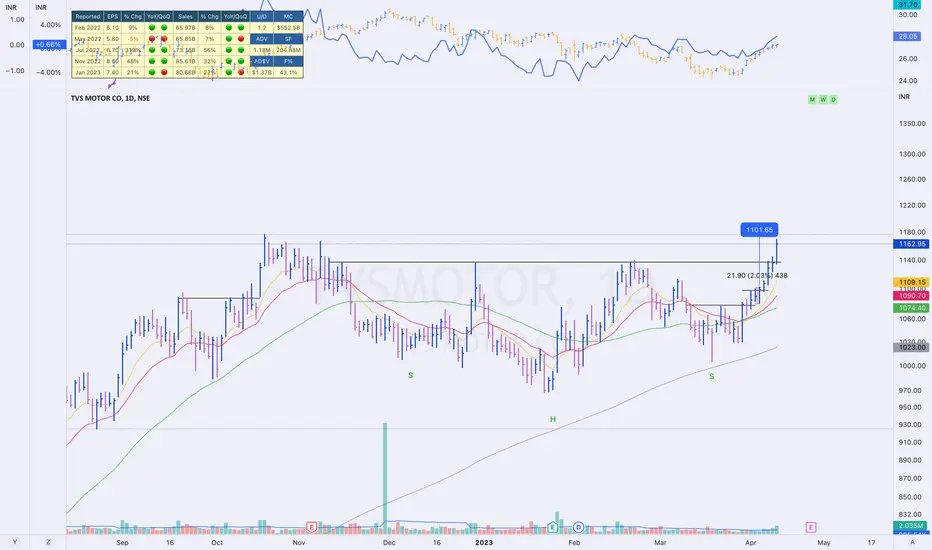Click the 1023.00 gray moving average label

click(x=911, y=347)
